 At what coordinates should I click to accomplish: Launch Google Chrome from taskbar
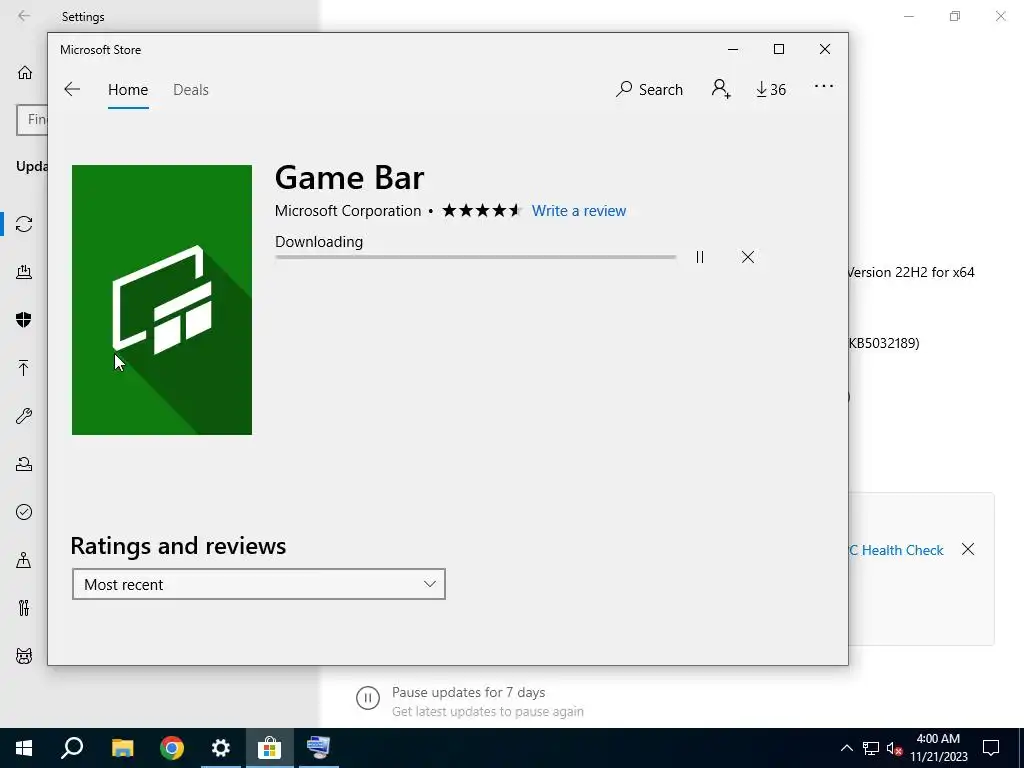click(172, 748)
